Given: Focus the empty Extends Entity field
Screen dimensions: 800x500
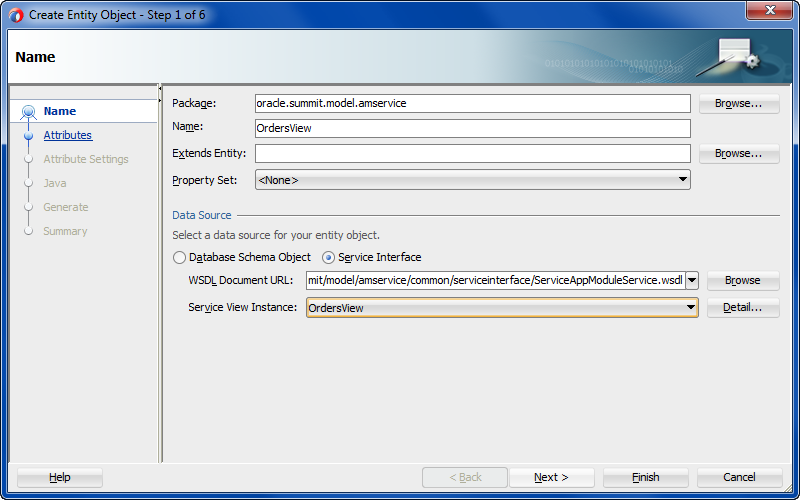Looking at the screenshot, I should 472,153.
